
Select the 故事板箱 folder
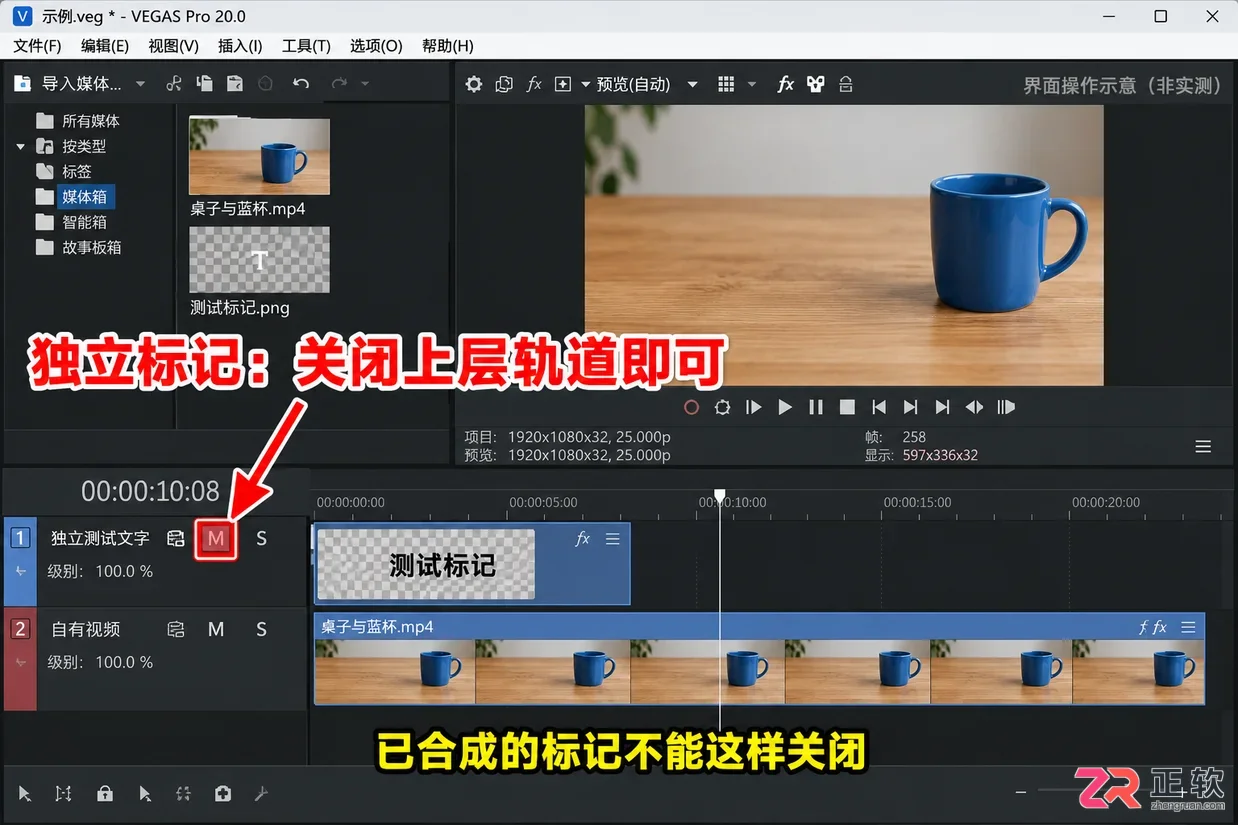coord(79,247)
